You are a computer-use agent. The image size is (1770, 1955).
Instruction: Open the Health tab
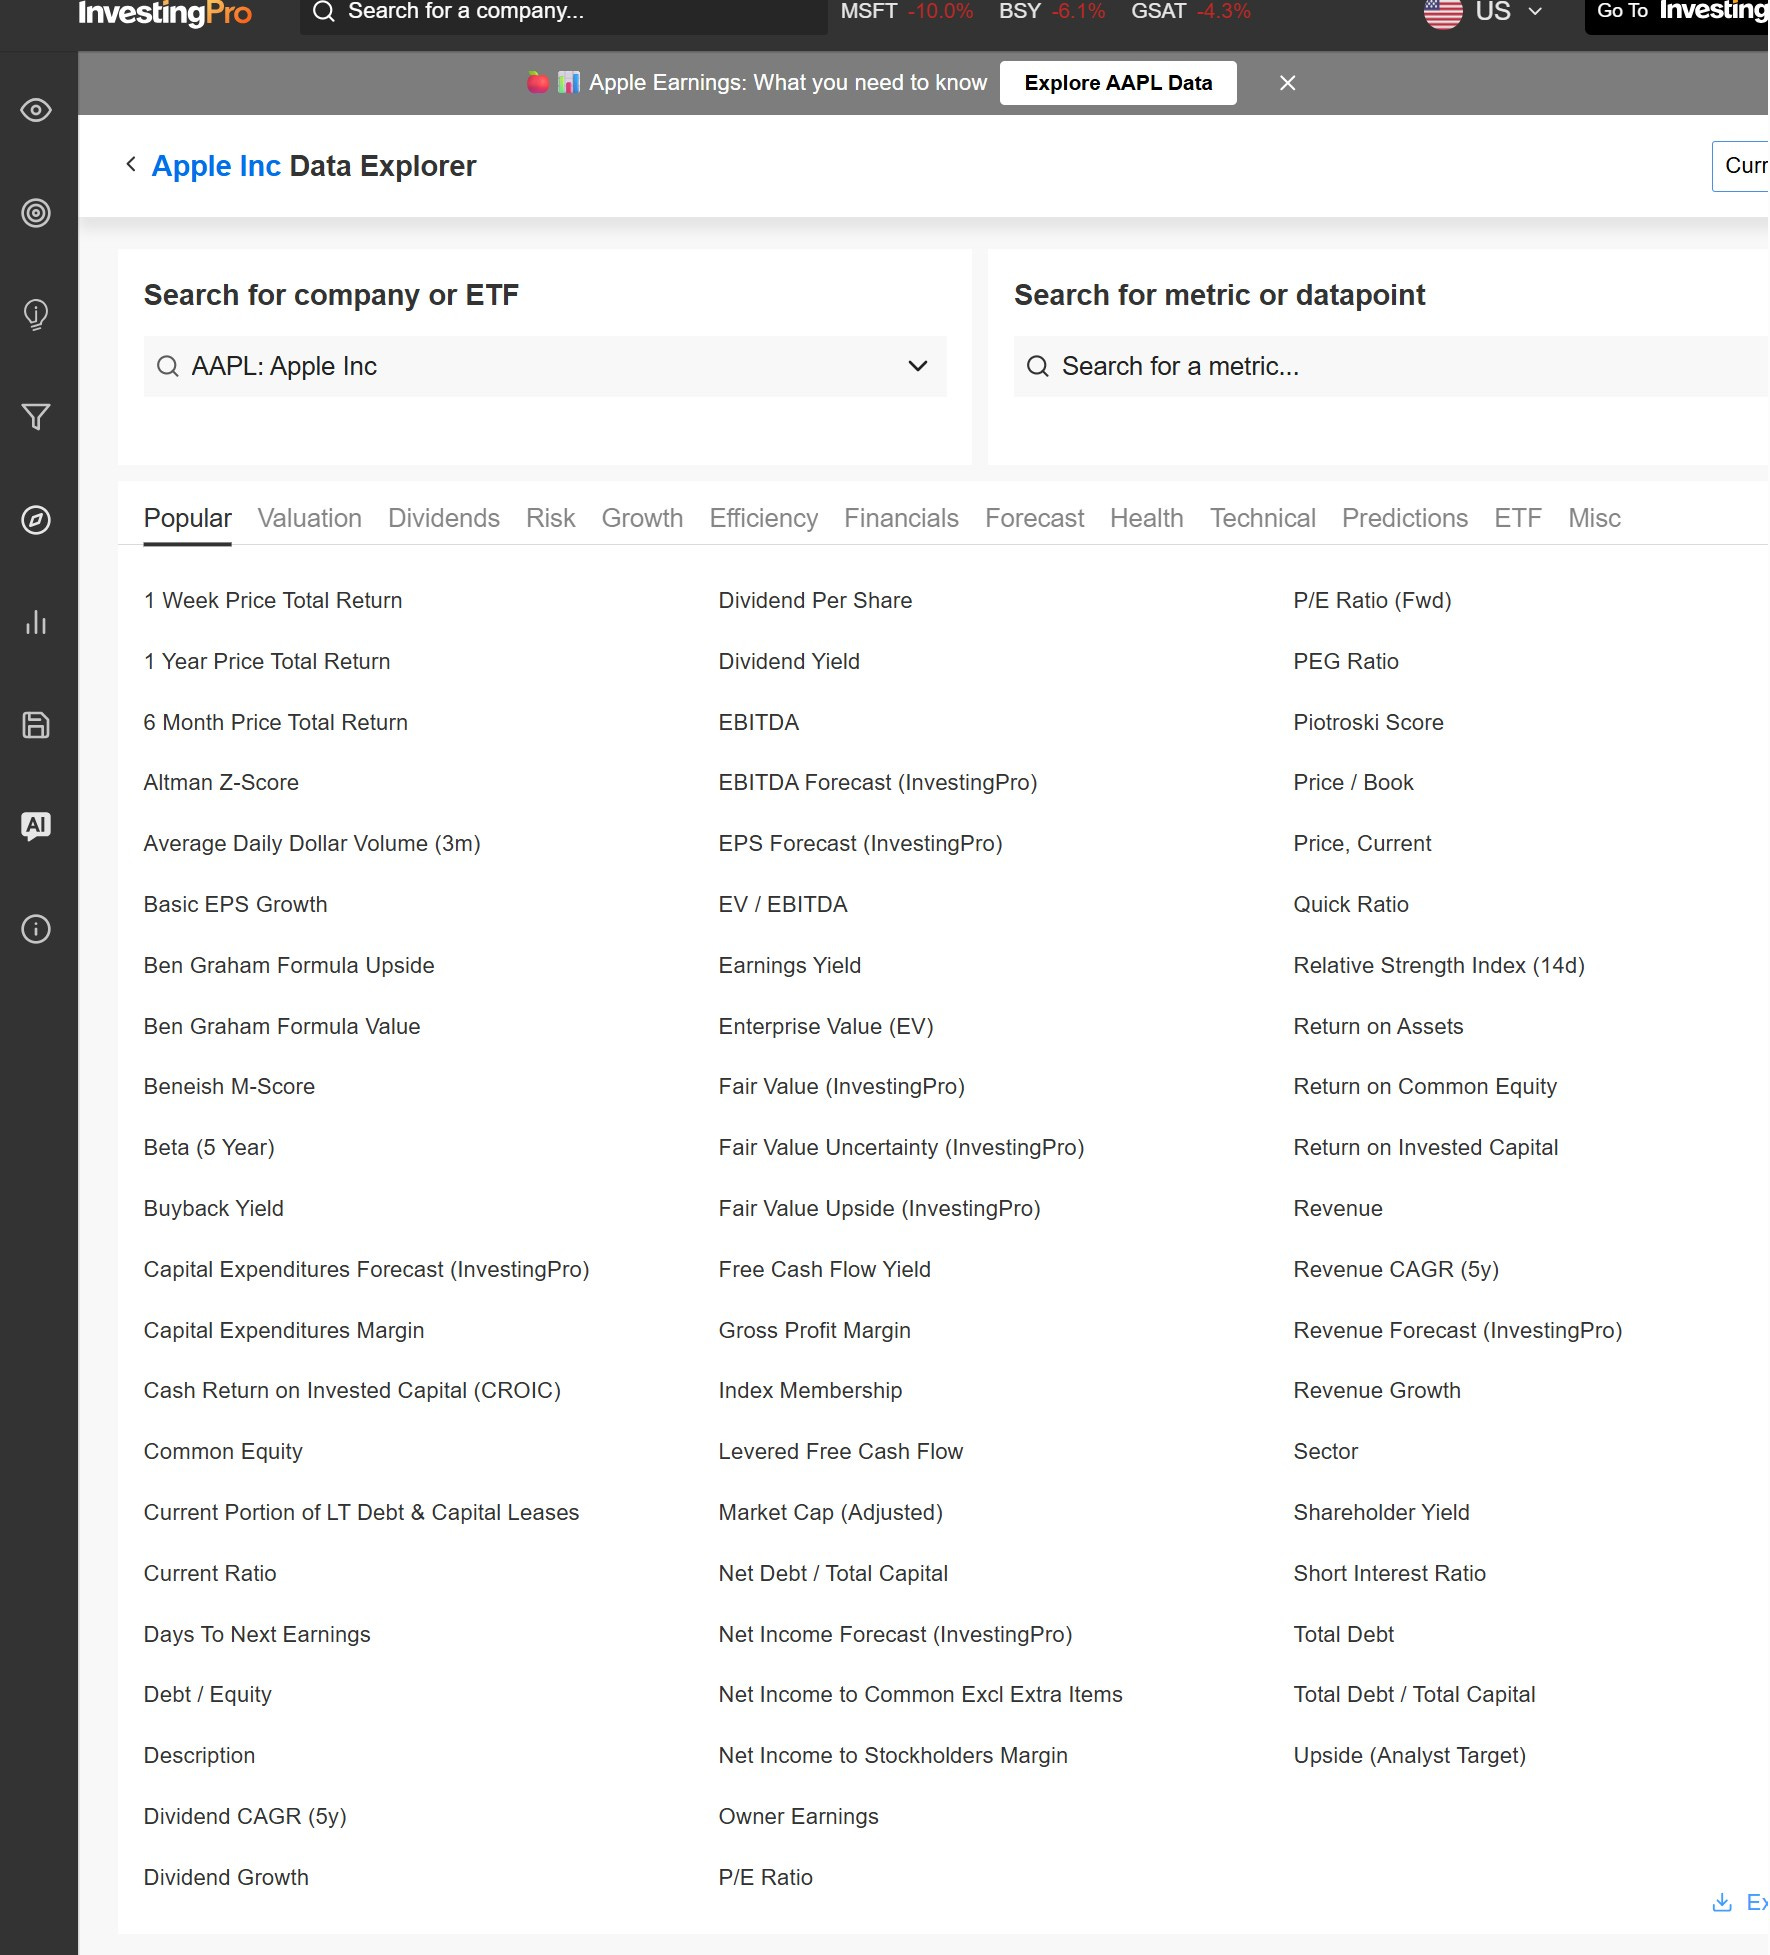1146,518
